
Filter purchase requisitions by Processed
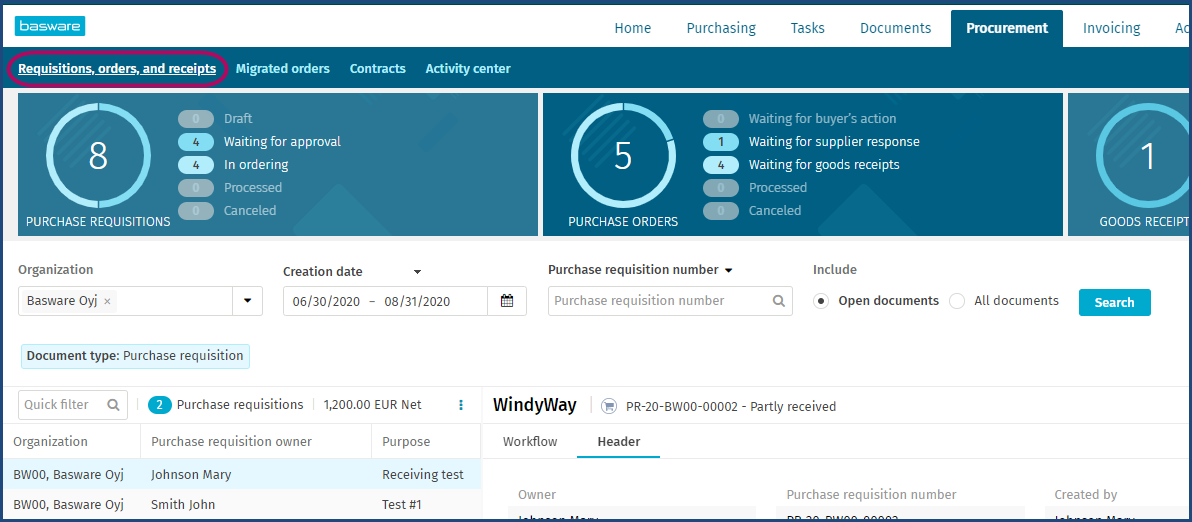coord(230,187)
